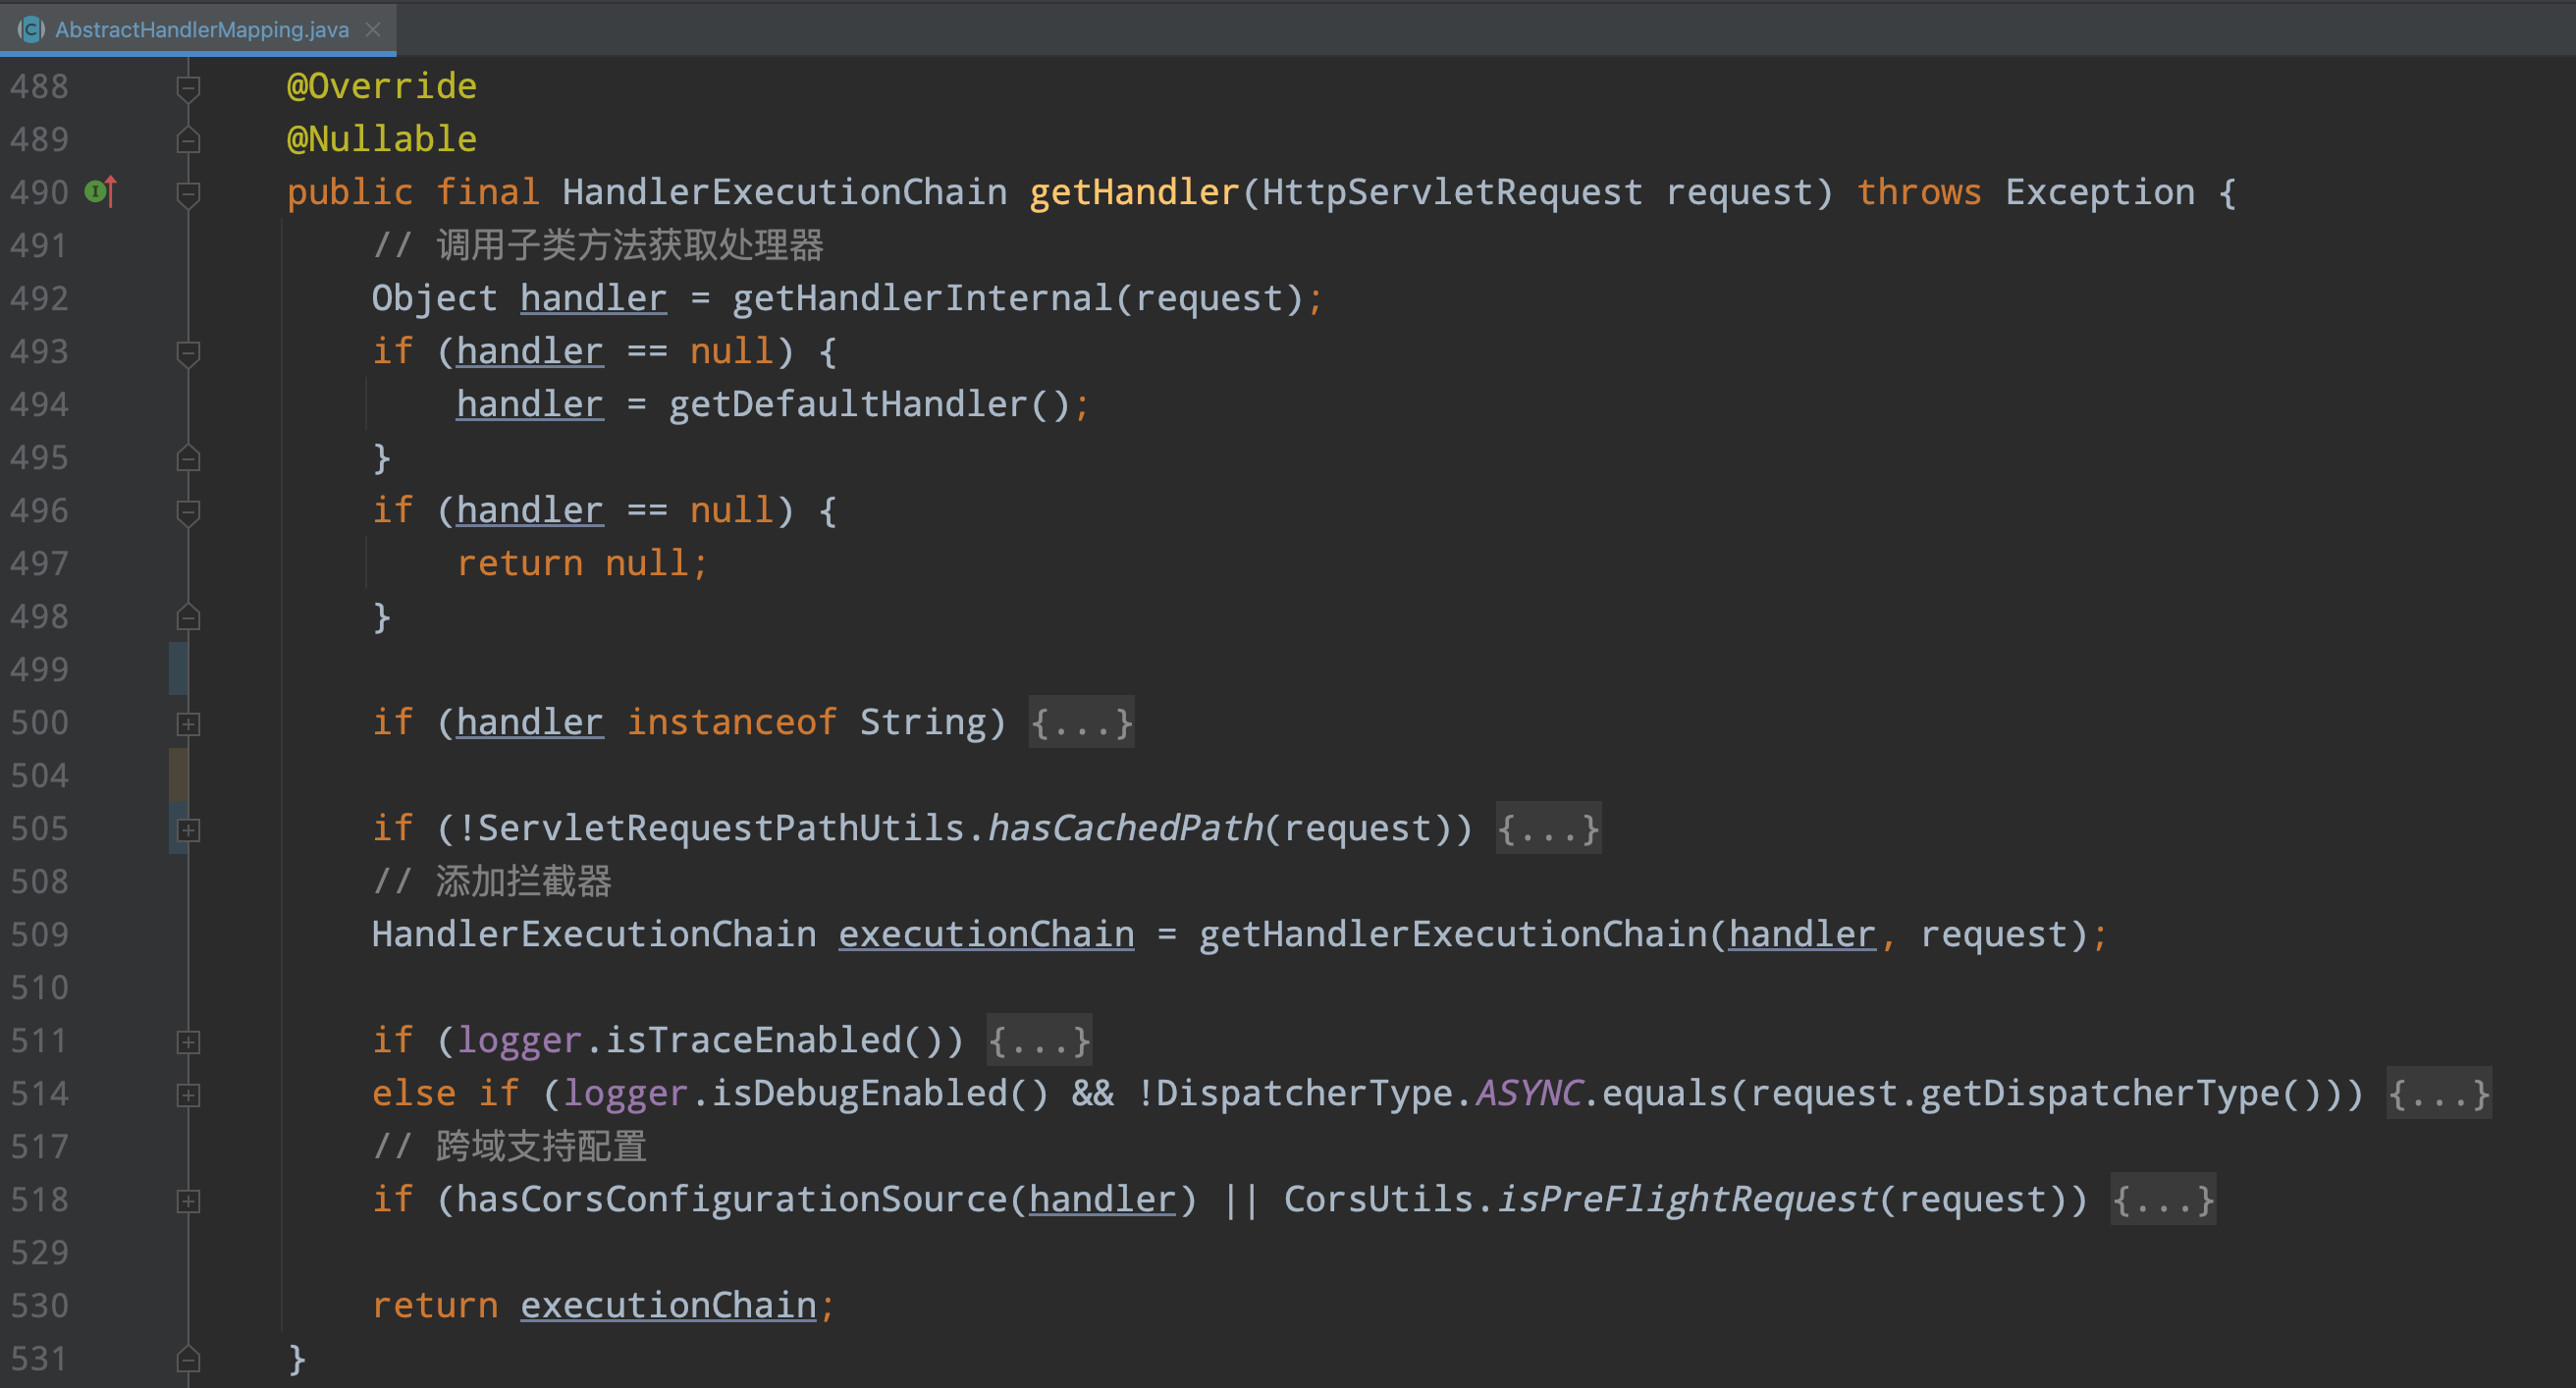The width and height of the screenshot is (2576, 1388).
Task: Click the {...} placeholder after instanceof String
Action: [x=1081, y=722]
